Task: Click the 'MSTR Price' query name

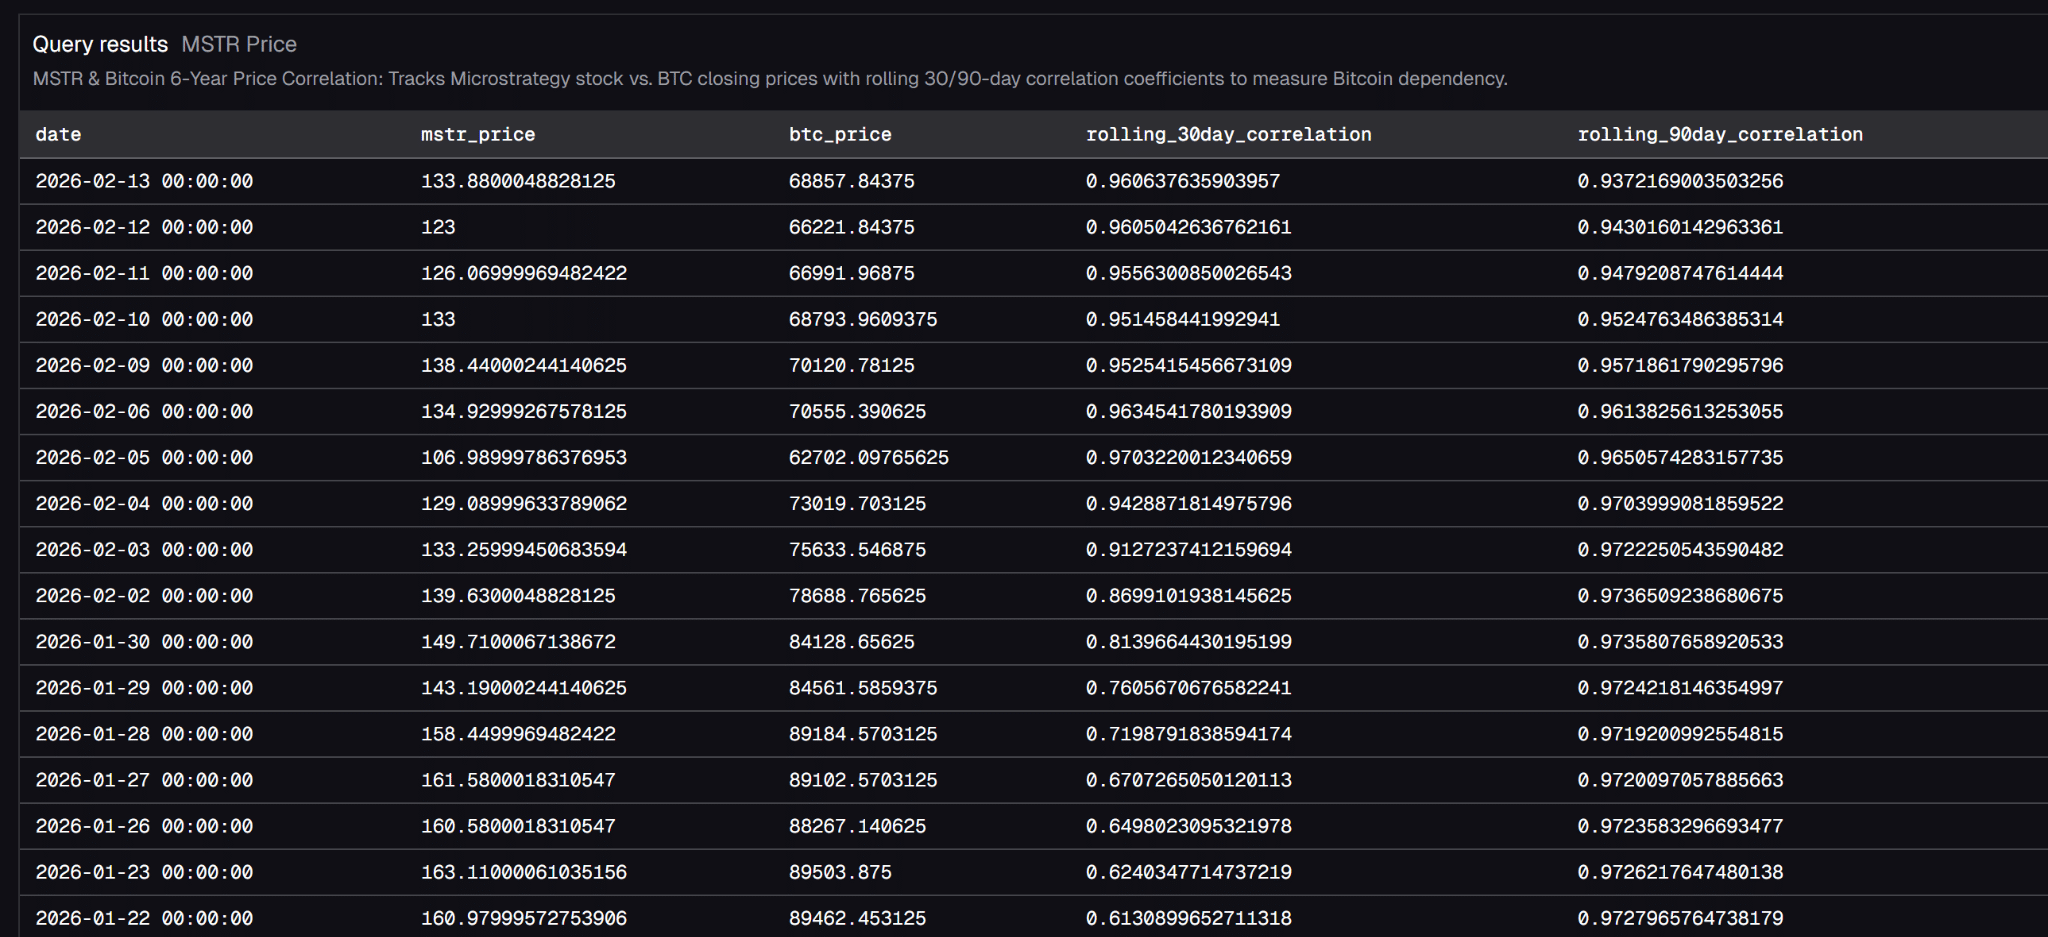Action: (239, 44)
